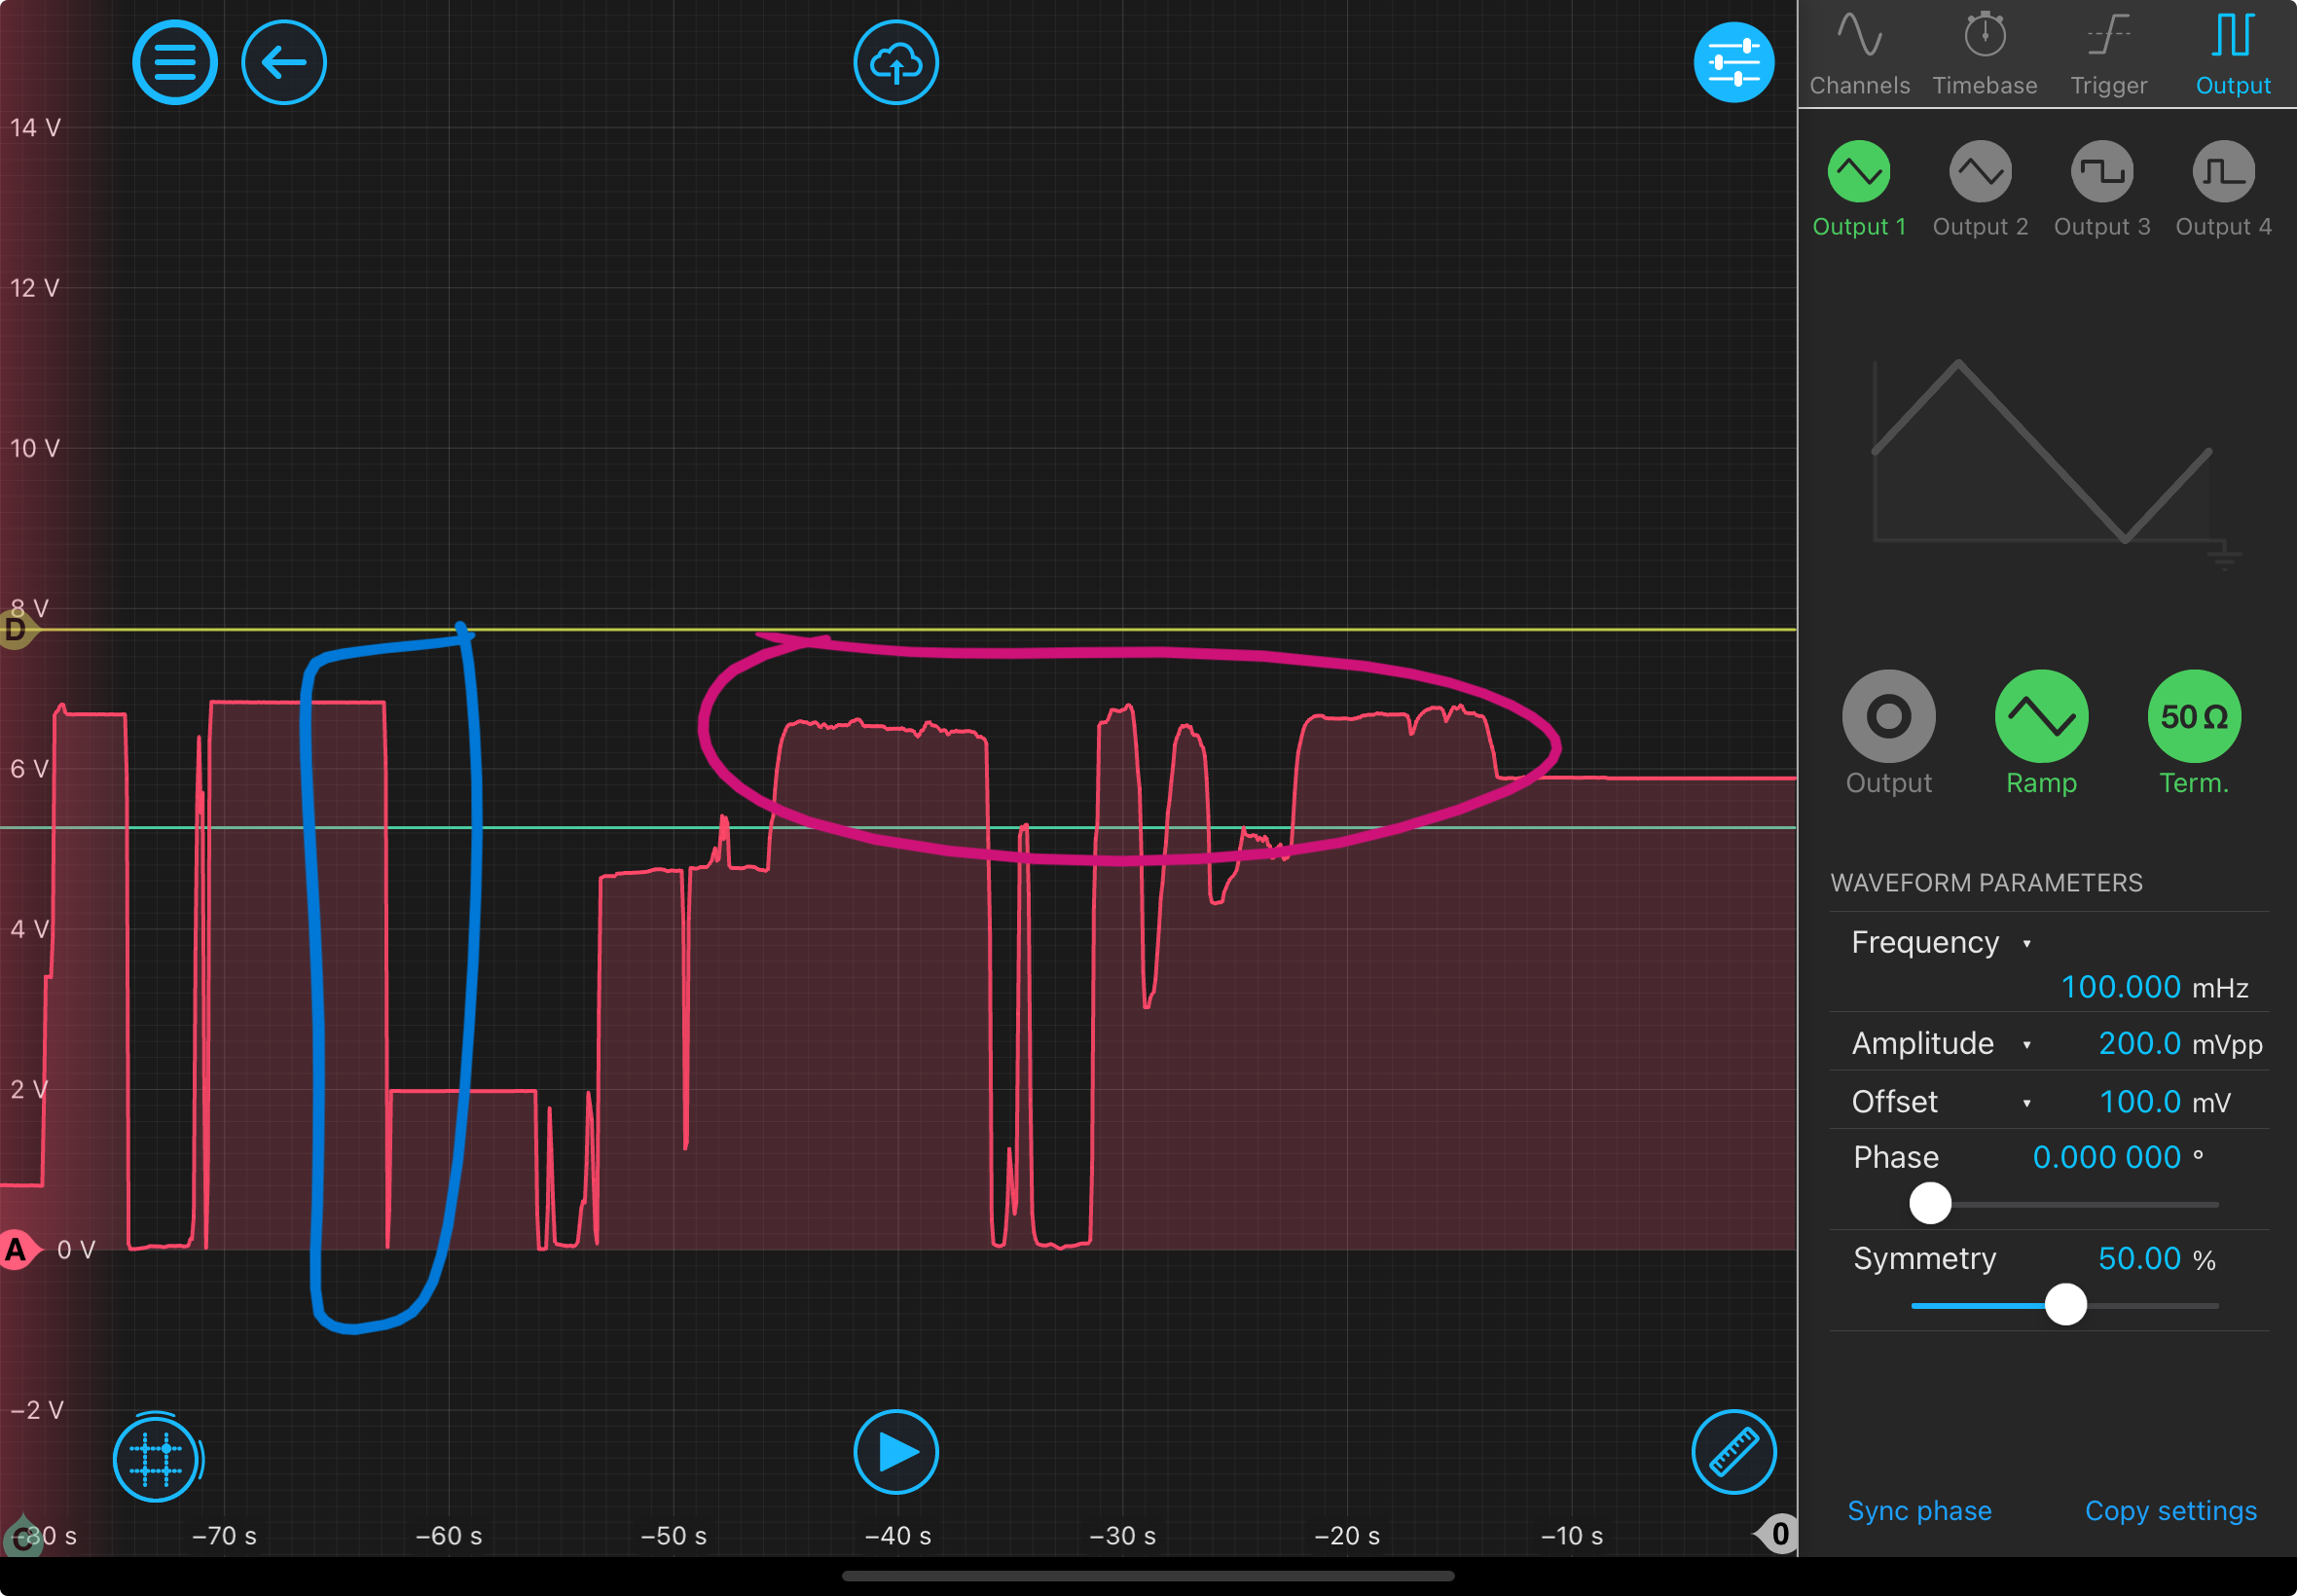This screenshot has width=2297, height=1596.
Task: Click the trigger position 0 marker
Action: [1777, 1534]
